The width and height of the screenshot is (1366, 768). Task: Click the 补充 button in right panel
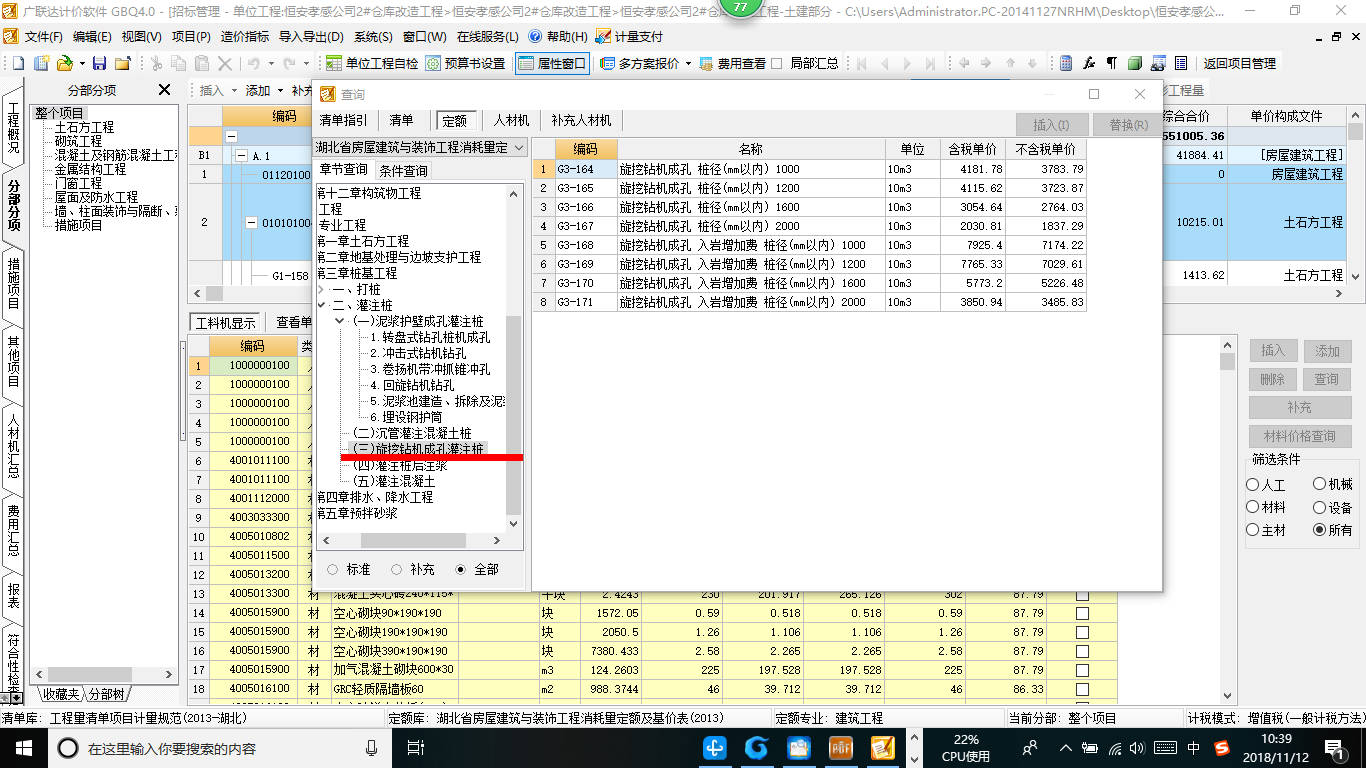pos(1300,408)
